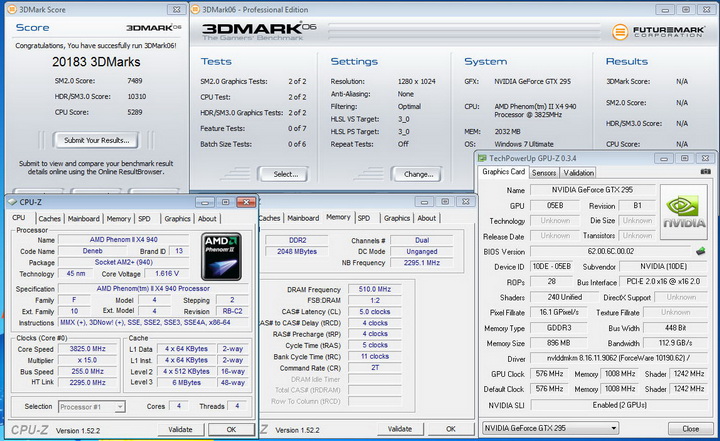Open the Caches tab in front CPU-Z window
Image resolution: width=720 pixels, height=441 pixels.
click(50, 219)
